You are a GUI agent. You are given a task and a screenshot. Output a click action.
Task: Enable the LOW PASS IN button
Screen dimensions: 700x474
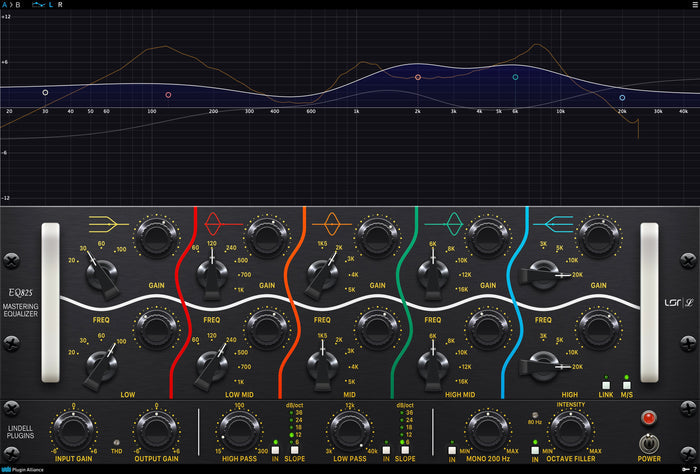(386, 450)
